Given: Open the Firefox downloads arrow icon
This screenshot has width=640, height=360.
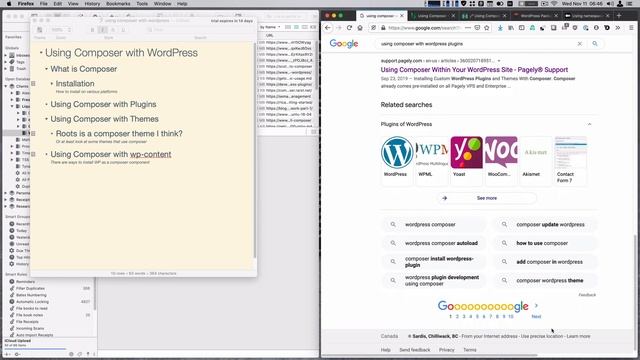Looking at the screenshot, I should coord(500,28).
